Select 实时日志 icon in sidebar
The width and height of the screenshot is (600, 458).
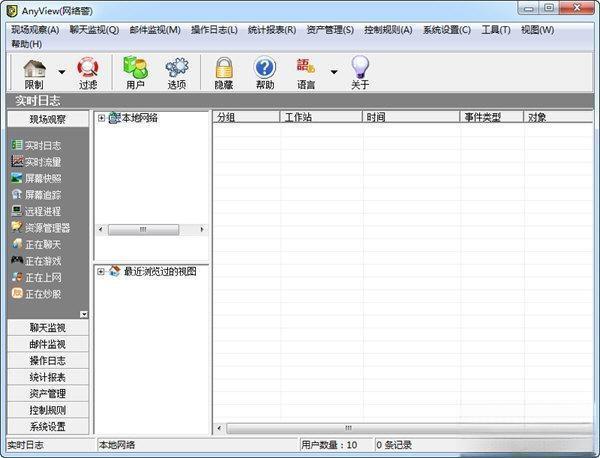coord(17,145)
